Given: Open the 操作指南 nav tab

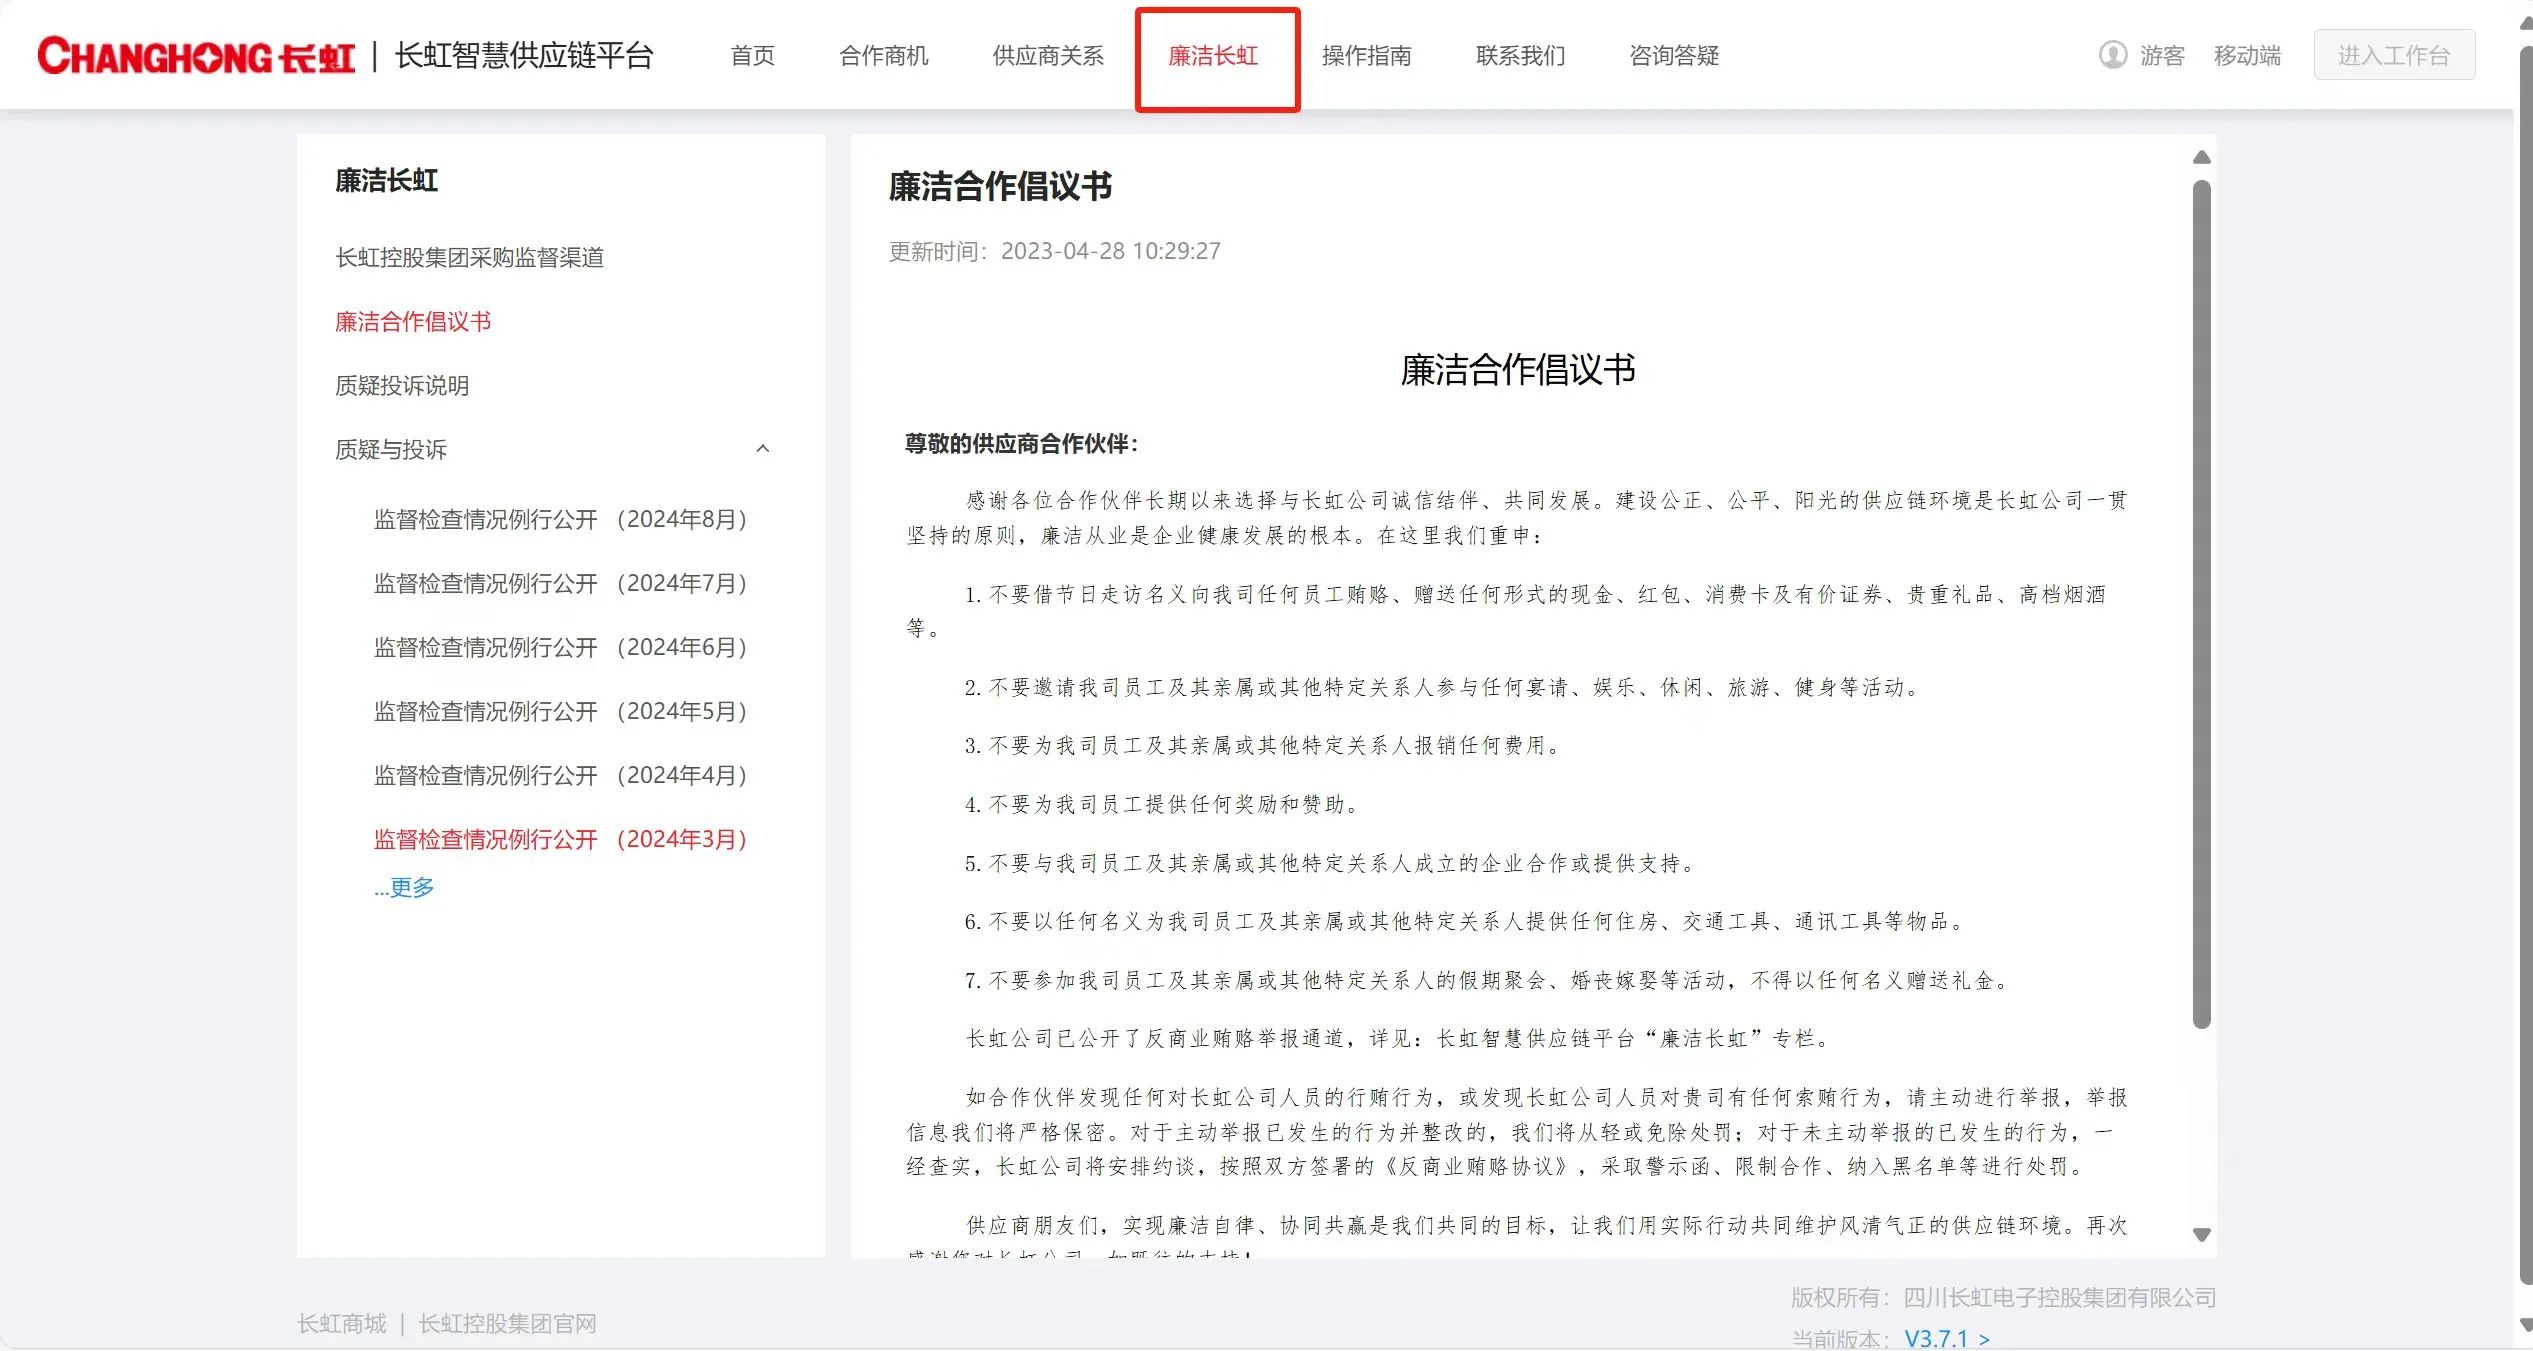Looking at the screenshot, I should pyautogui.click(x=1366, y=56).
